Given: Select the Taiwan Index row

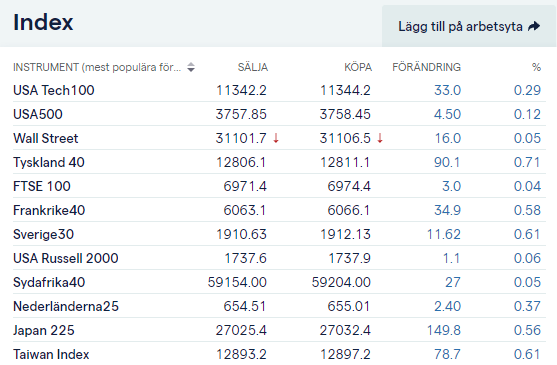Looking at the screenshot, I should [x=279, y=354].
